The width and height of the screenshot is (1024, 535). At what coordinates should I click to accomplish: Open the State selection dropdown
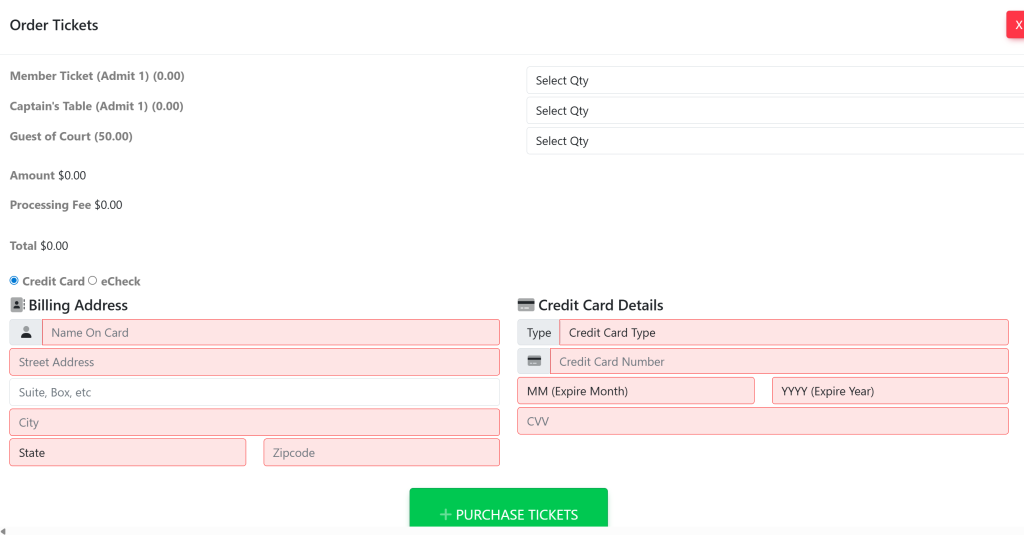coord(127,453)
